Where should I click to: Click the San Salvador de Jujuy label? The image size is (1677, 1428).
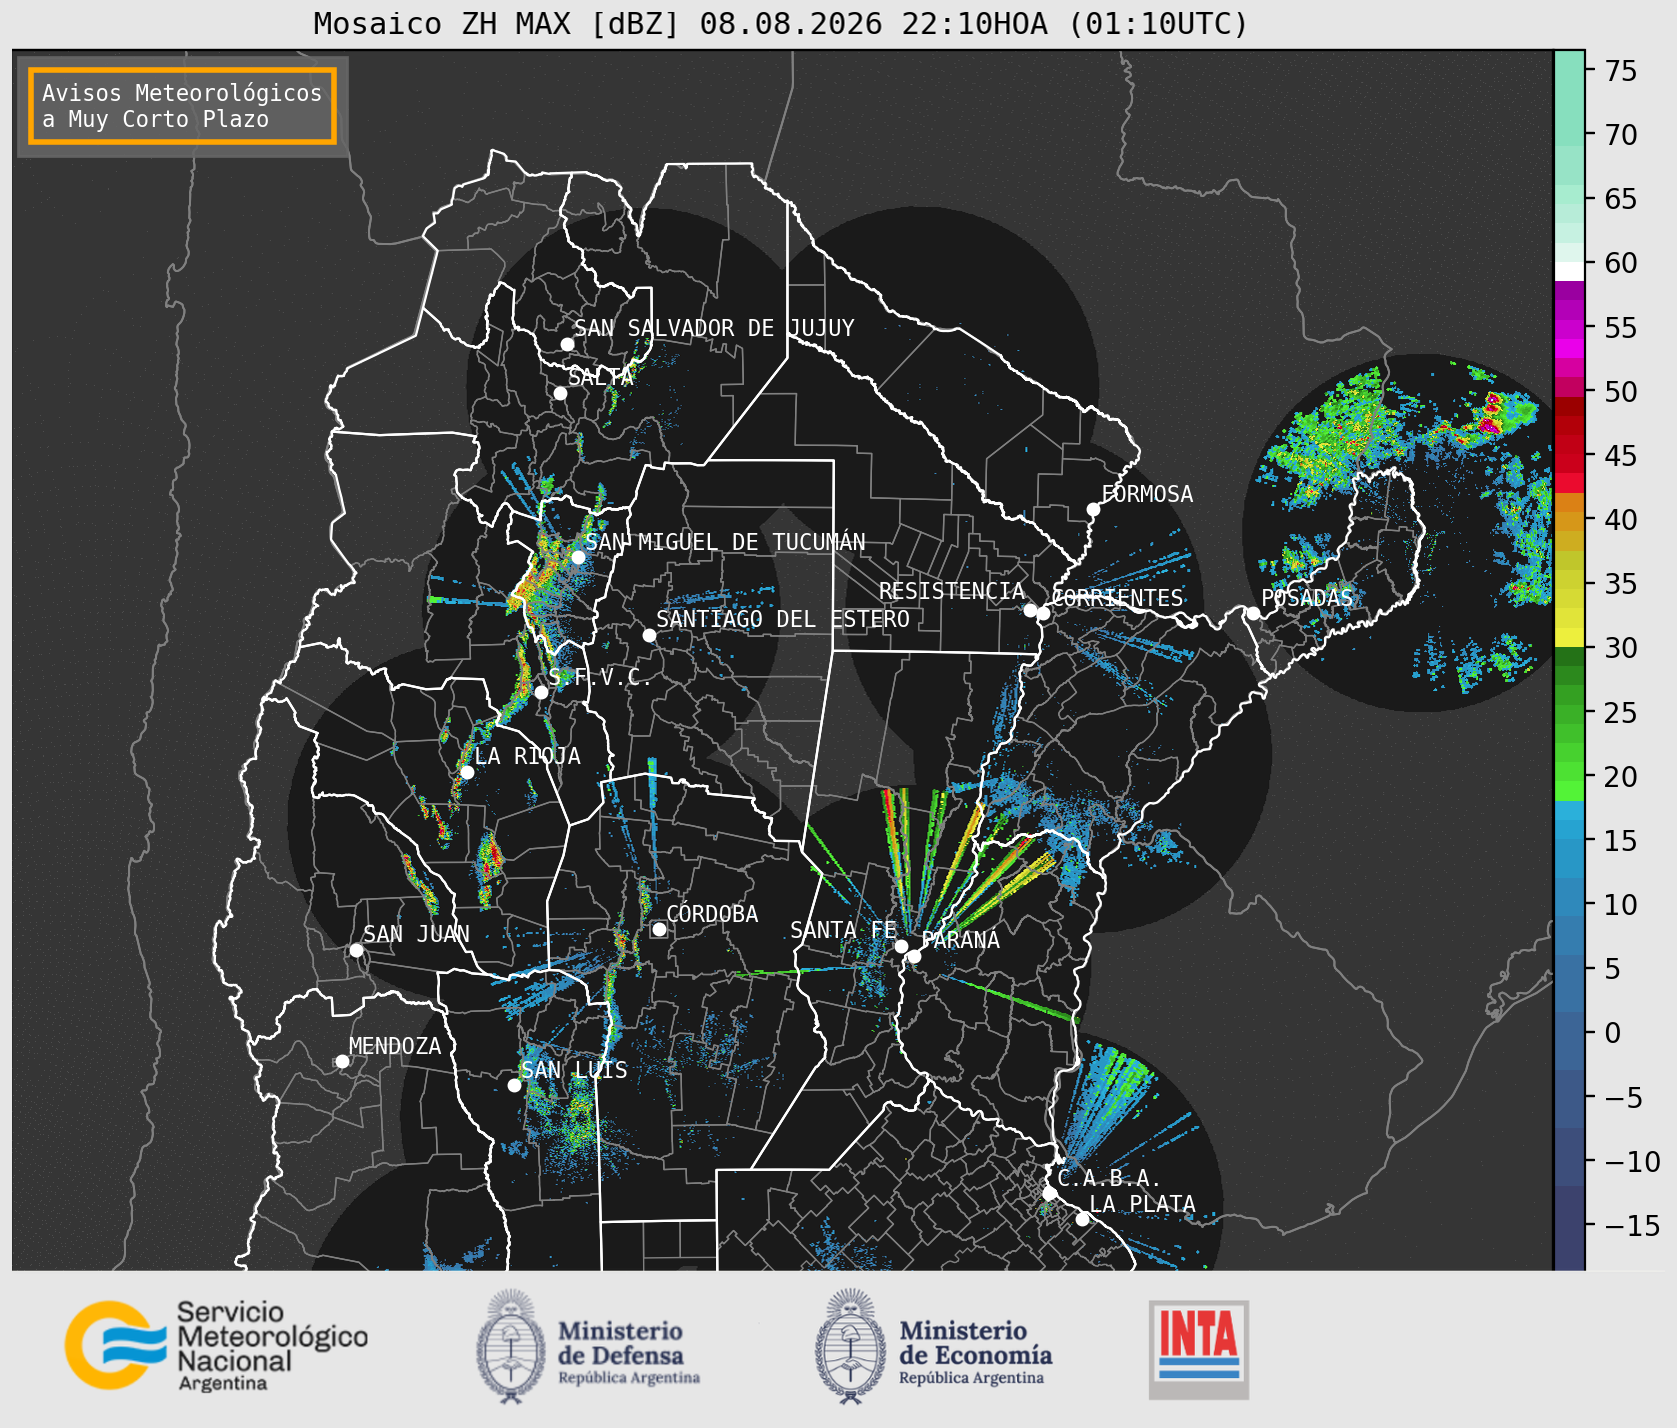[x=714, y=328]
